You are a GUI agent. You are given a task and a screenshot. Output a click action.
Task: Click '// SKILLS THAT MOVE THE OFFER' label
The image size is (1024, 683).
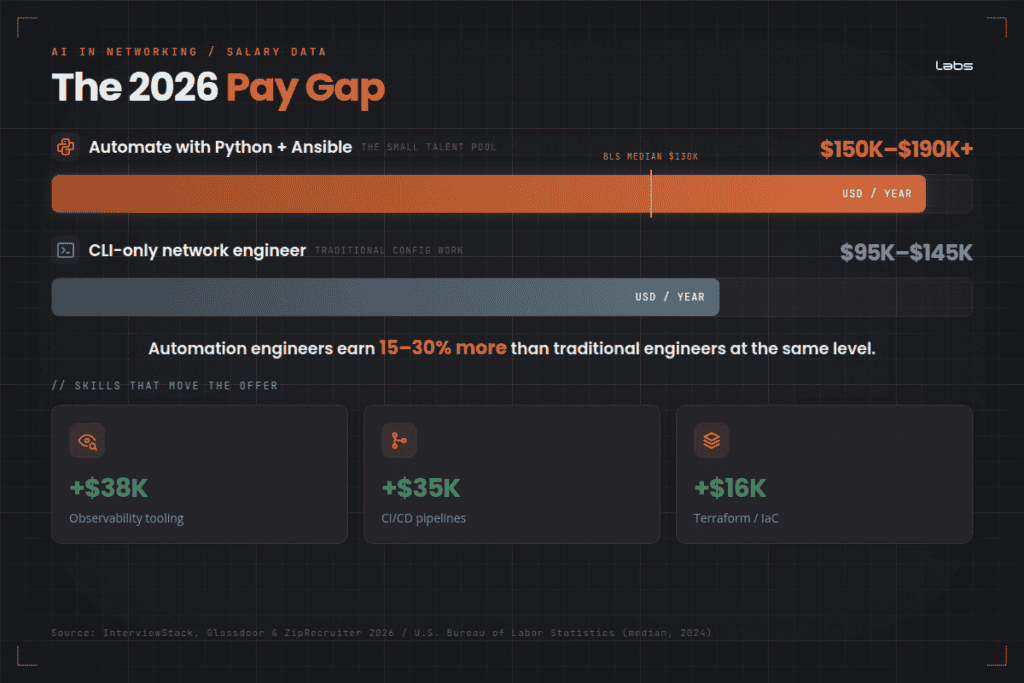pyautogui.click(x=165, y=385)
